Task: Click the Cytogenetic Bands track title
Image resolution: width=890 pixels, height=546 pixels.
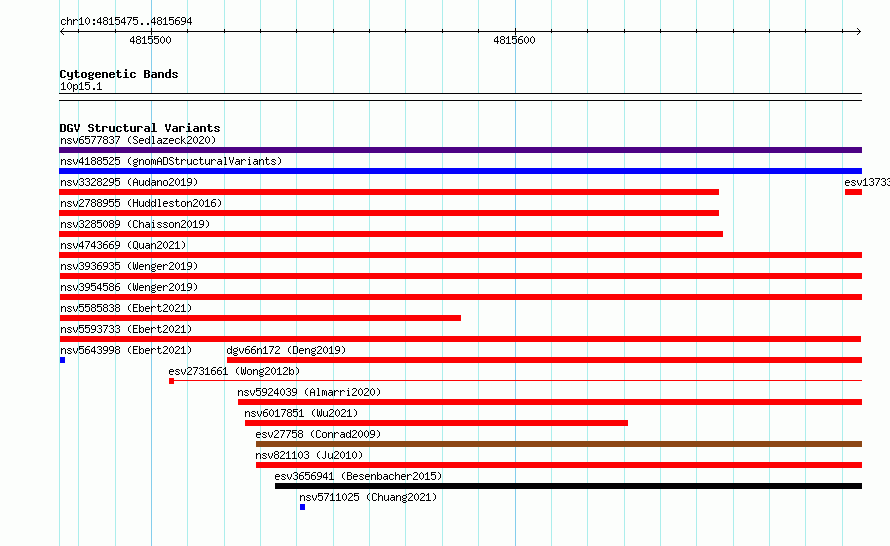Action: (119, 74)
